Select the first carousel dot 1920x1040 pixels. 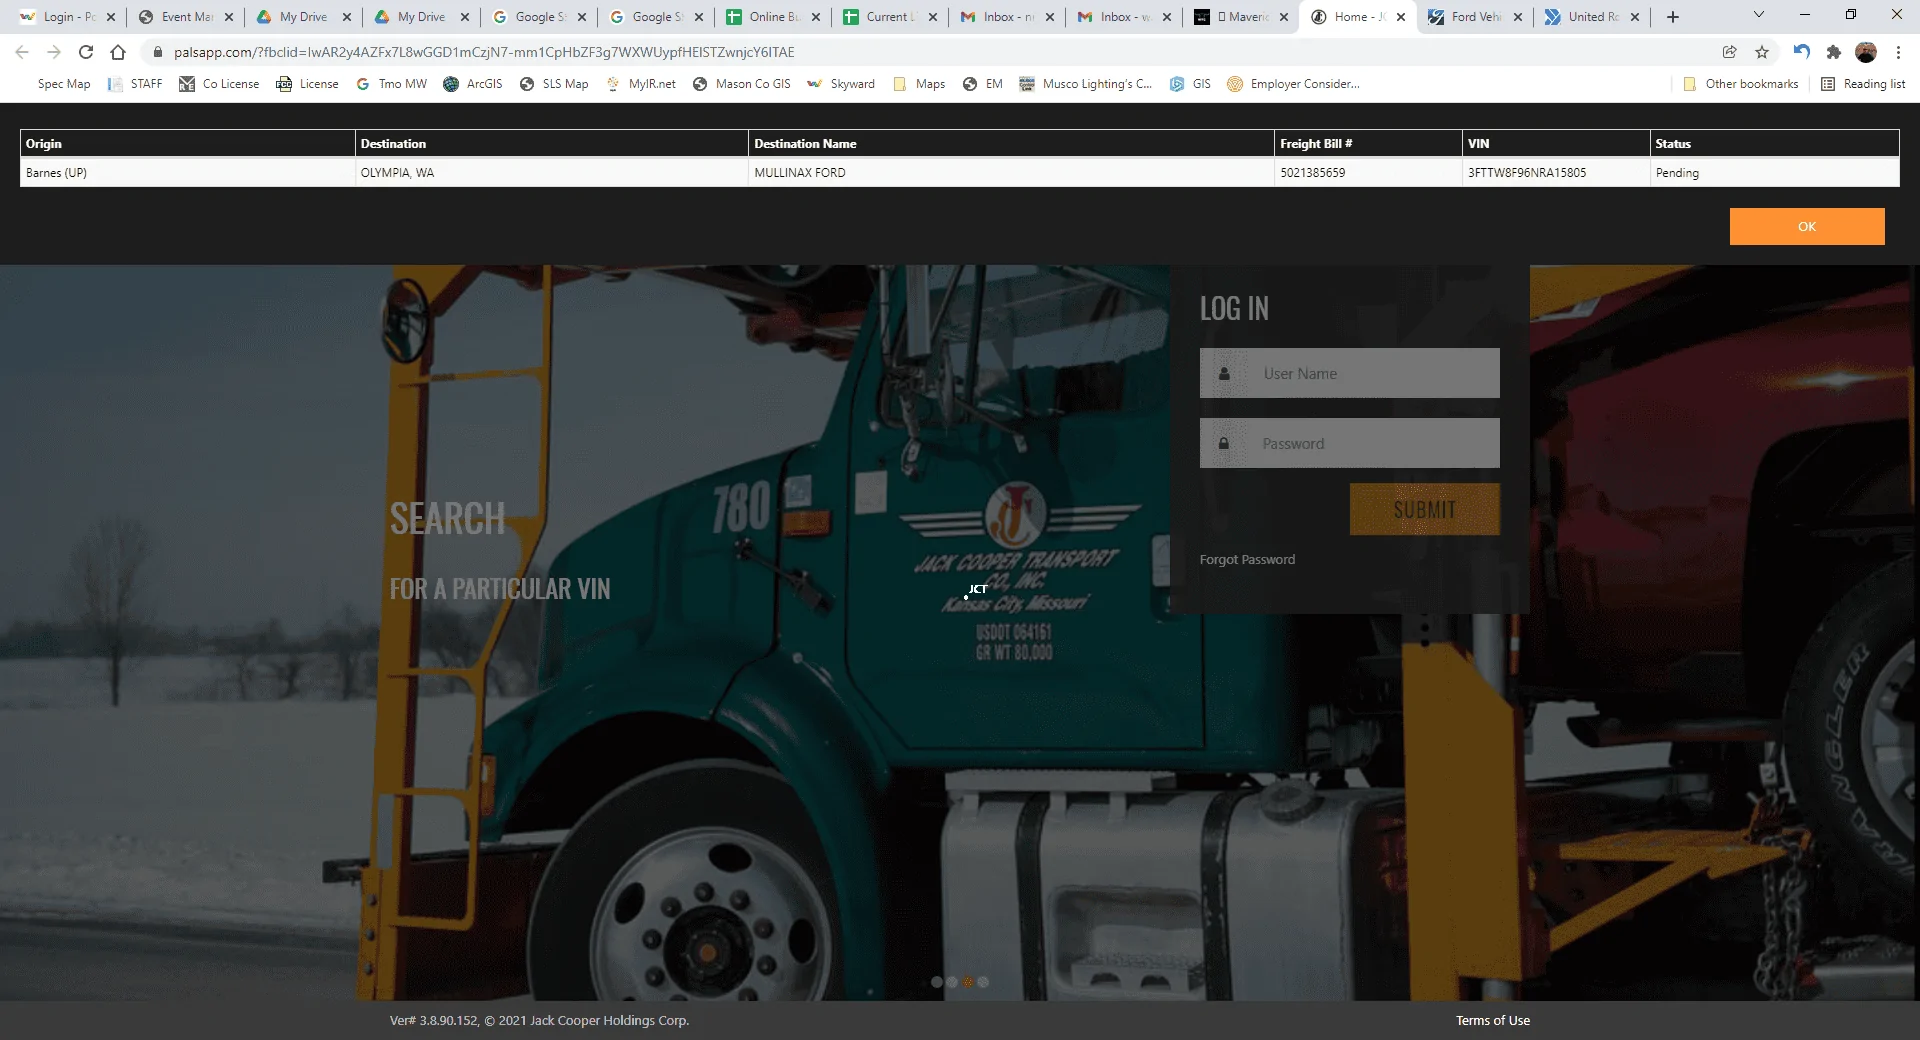[937, 982]
